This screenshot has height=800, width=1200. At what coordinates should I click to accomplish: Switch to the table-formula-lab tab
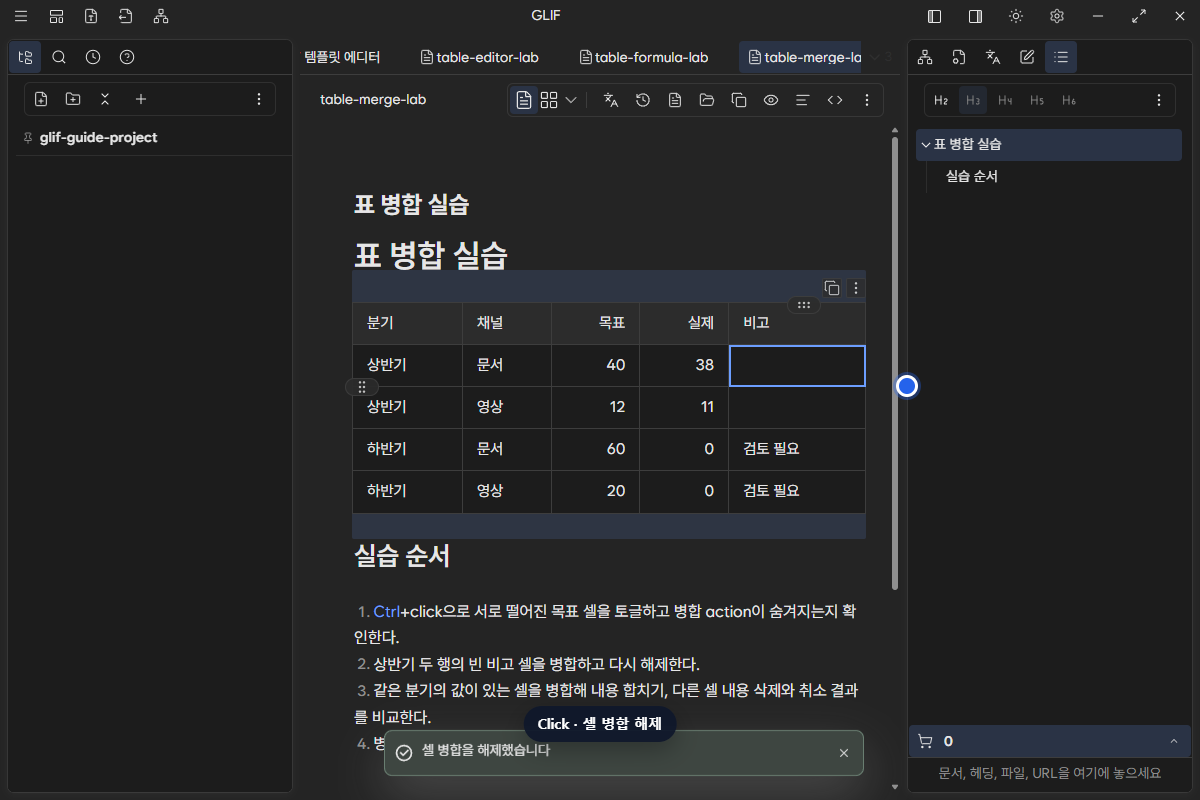pos(644,57)
